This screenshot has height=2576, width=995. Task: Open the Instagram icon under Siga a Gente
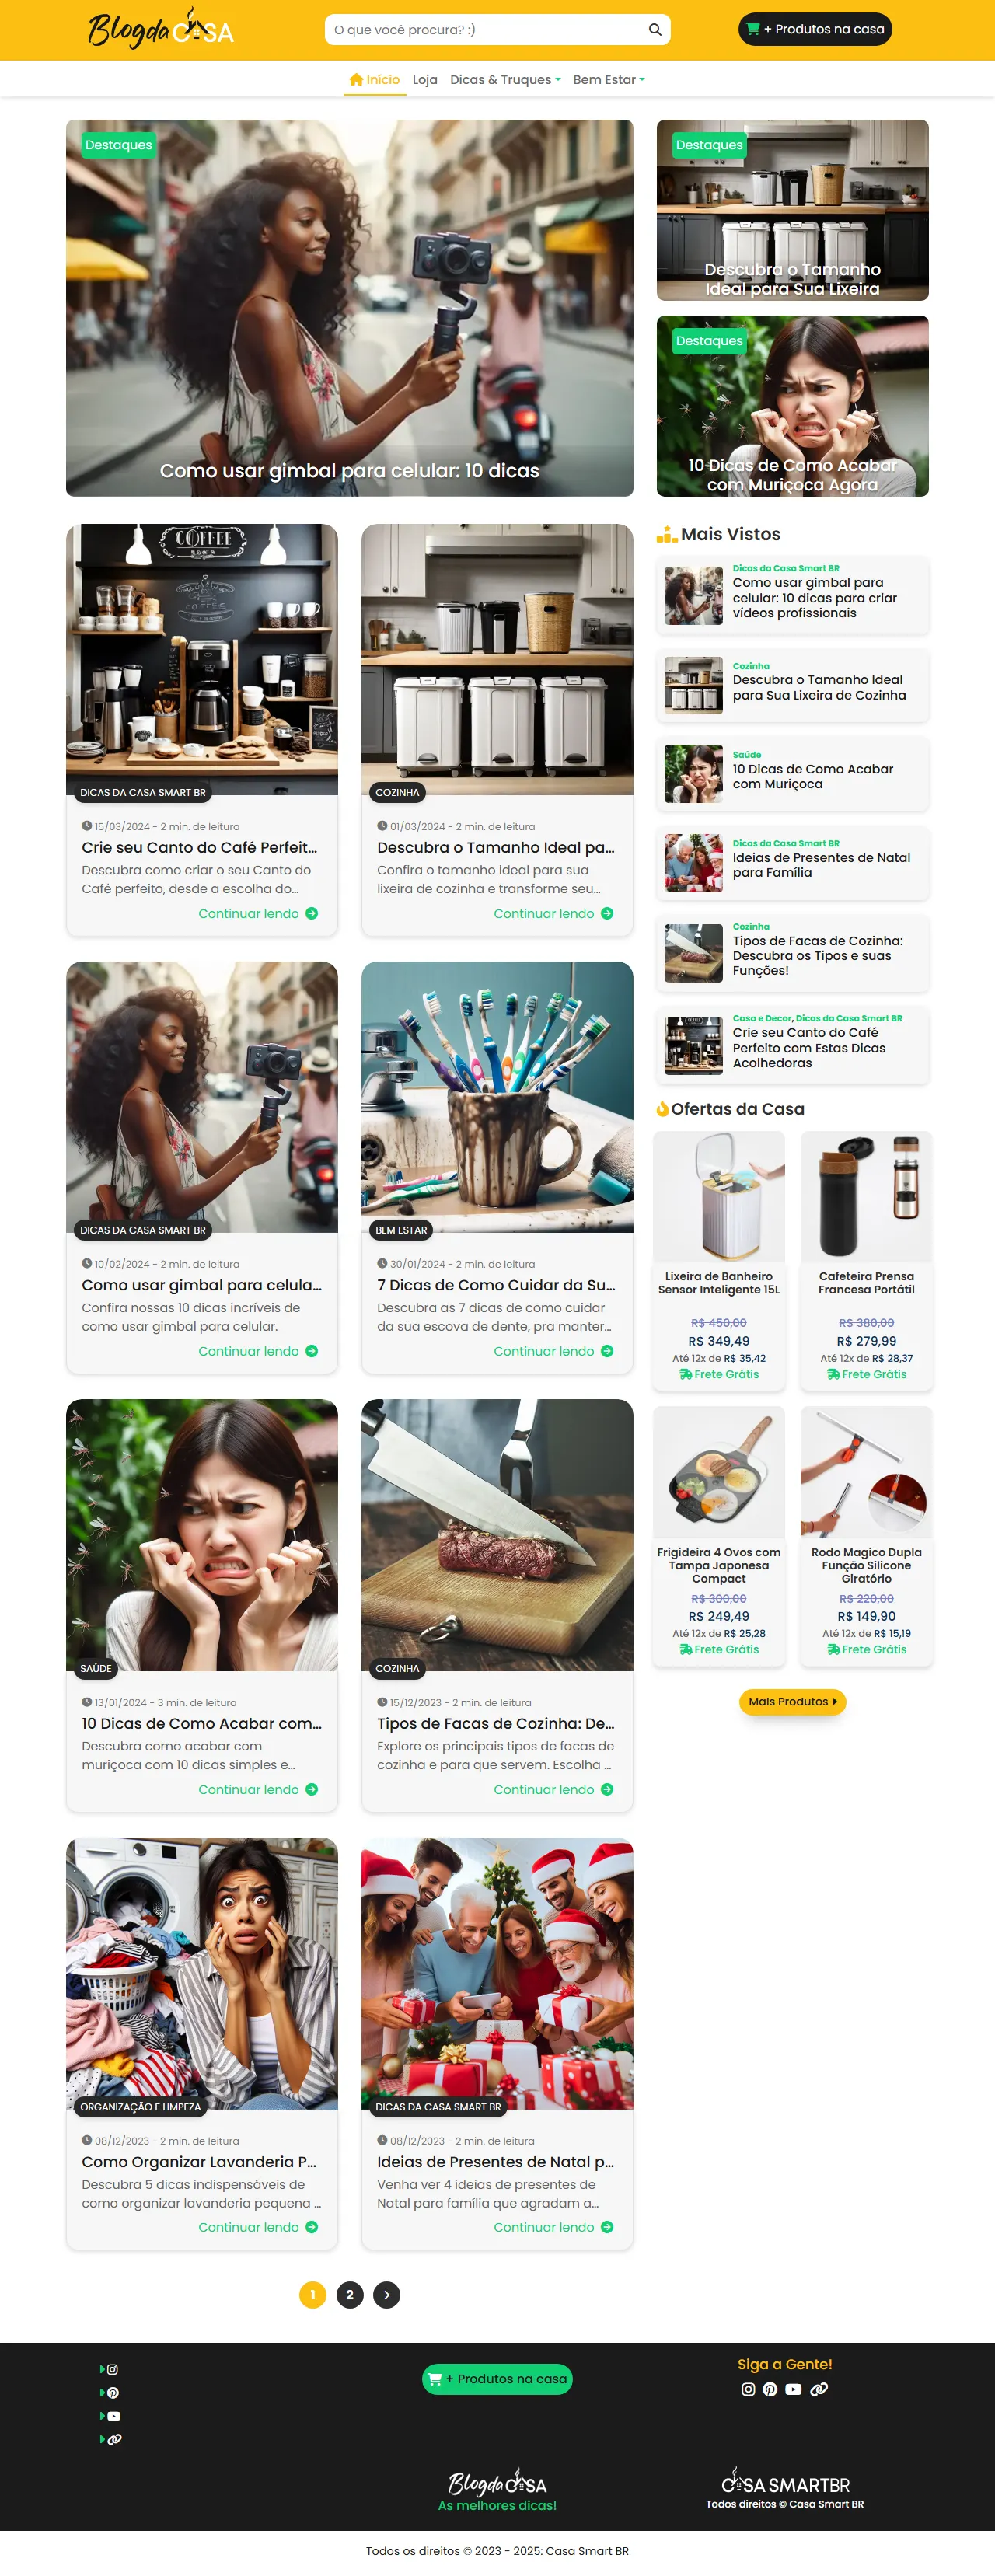point(748,2389)
